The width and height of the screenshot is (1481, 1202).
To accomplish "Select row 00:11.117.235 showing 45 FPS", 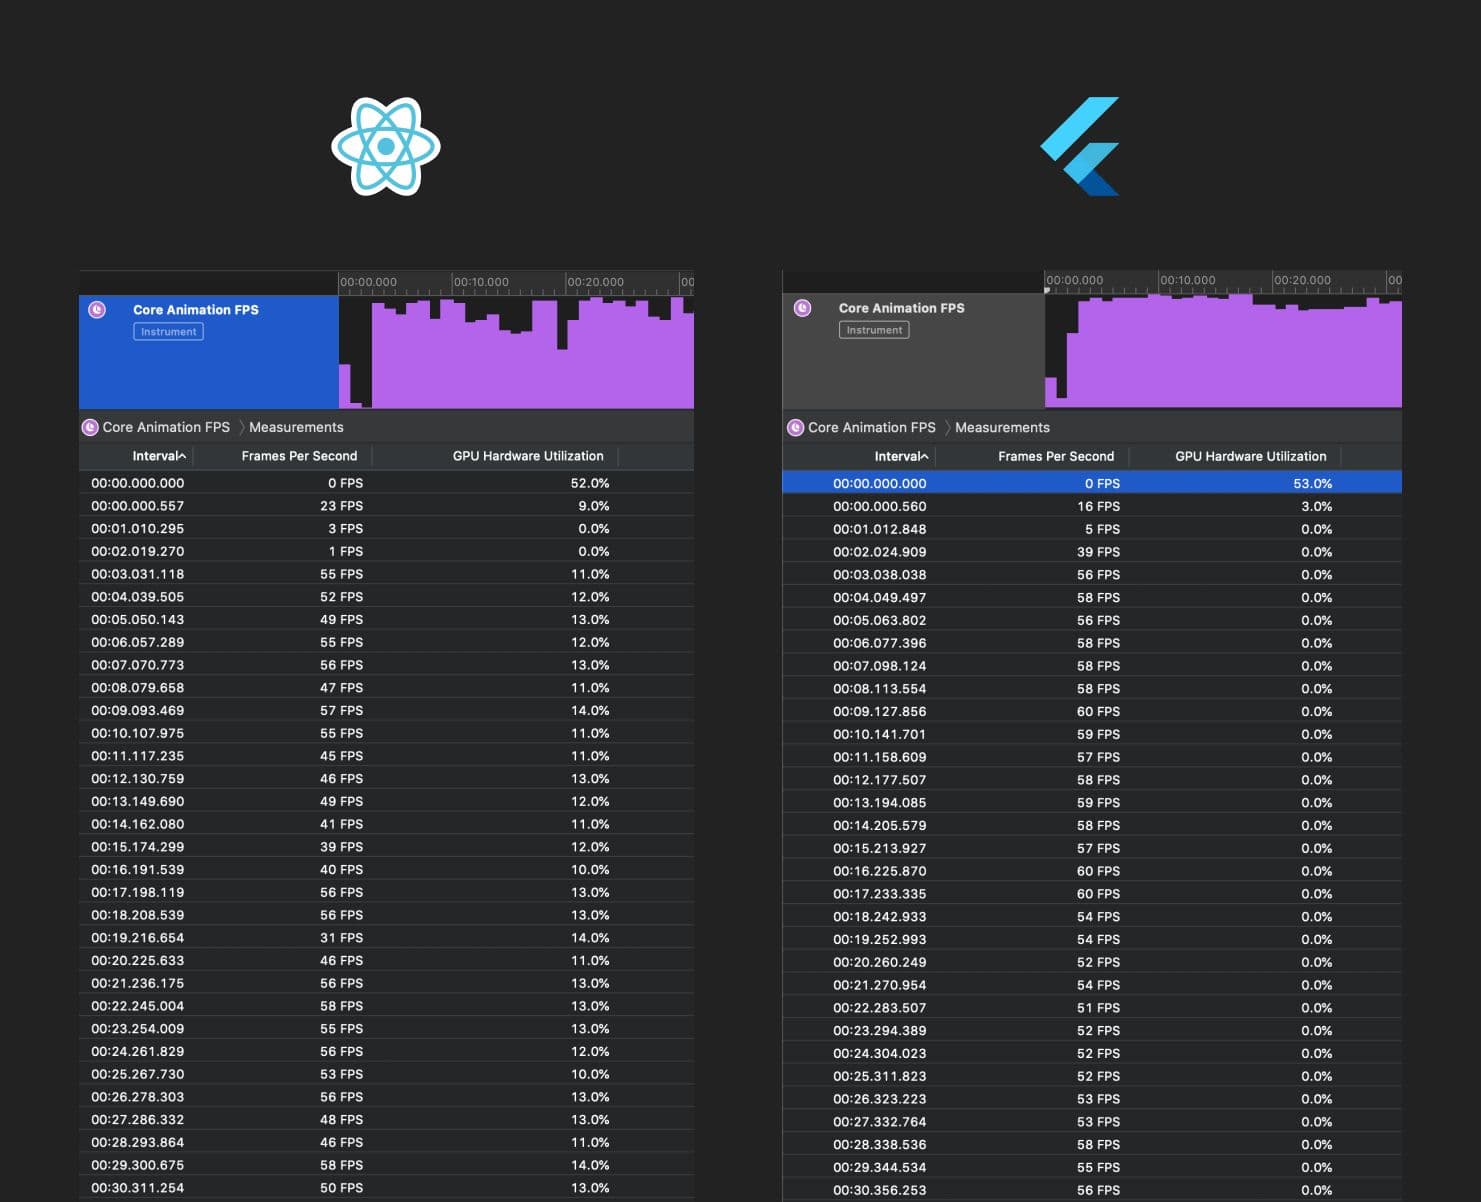I will [386, 756].
